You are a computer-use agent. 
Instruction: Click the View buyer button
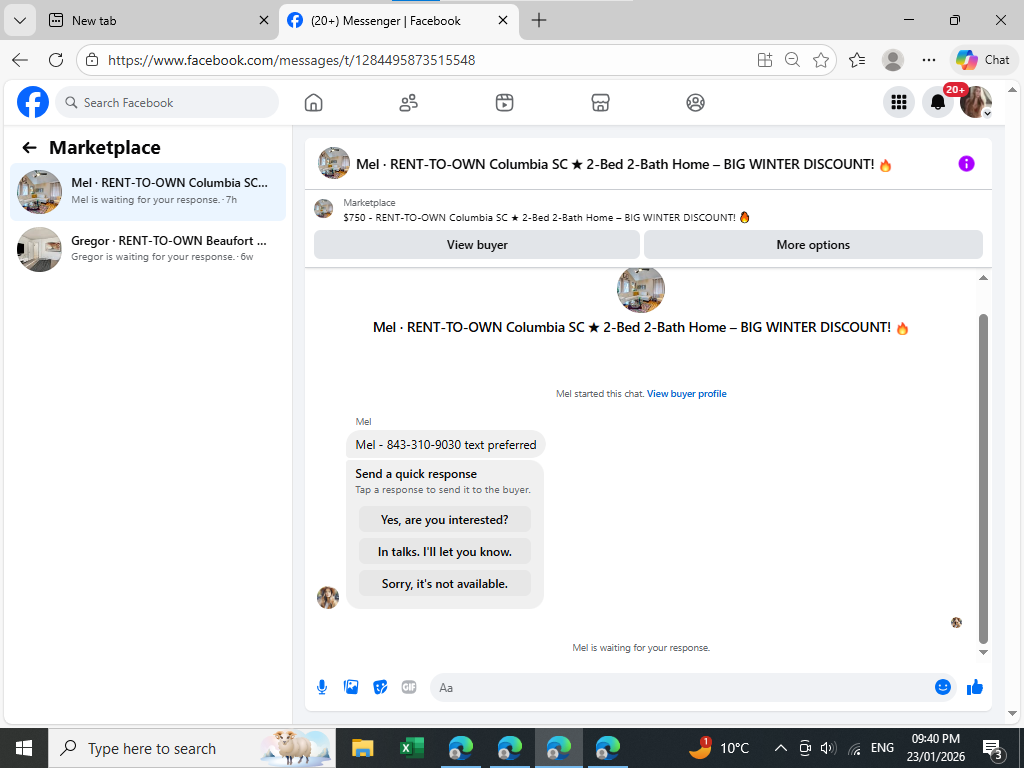(477, 245)
